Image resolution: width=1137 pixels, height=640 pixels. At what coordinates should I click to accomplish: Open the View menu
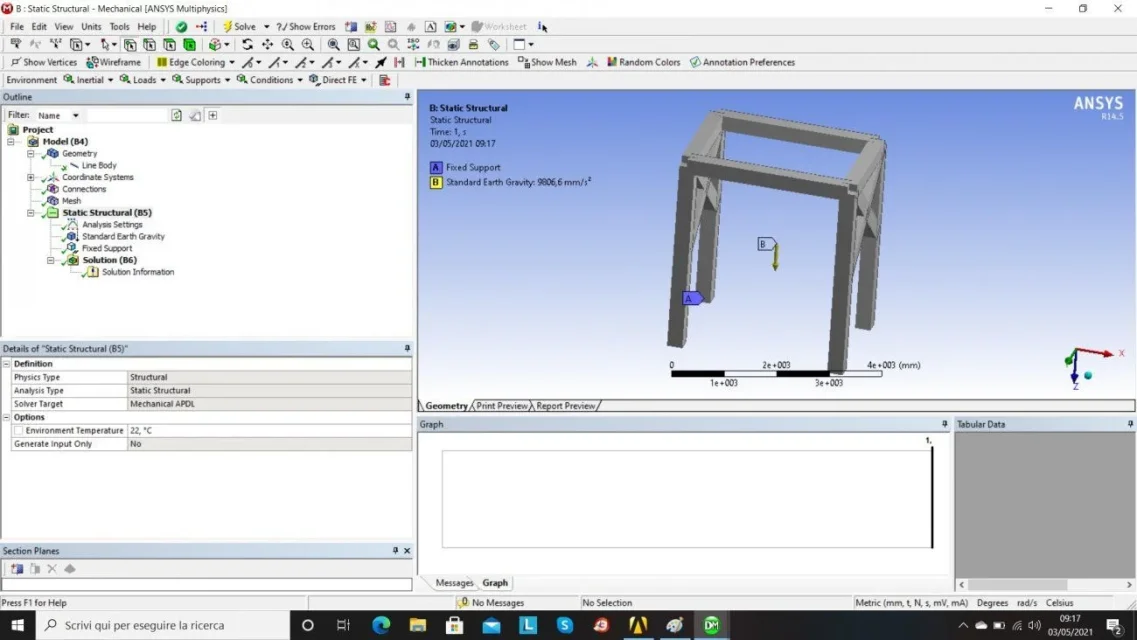tap(64, 27)
